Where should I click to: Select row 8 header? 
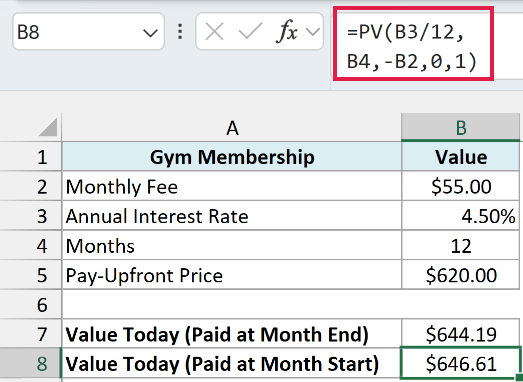tap(31, 363)
